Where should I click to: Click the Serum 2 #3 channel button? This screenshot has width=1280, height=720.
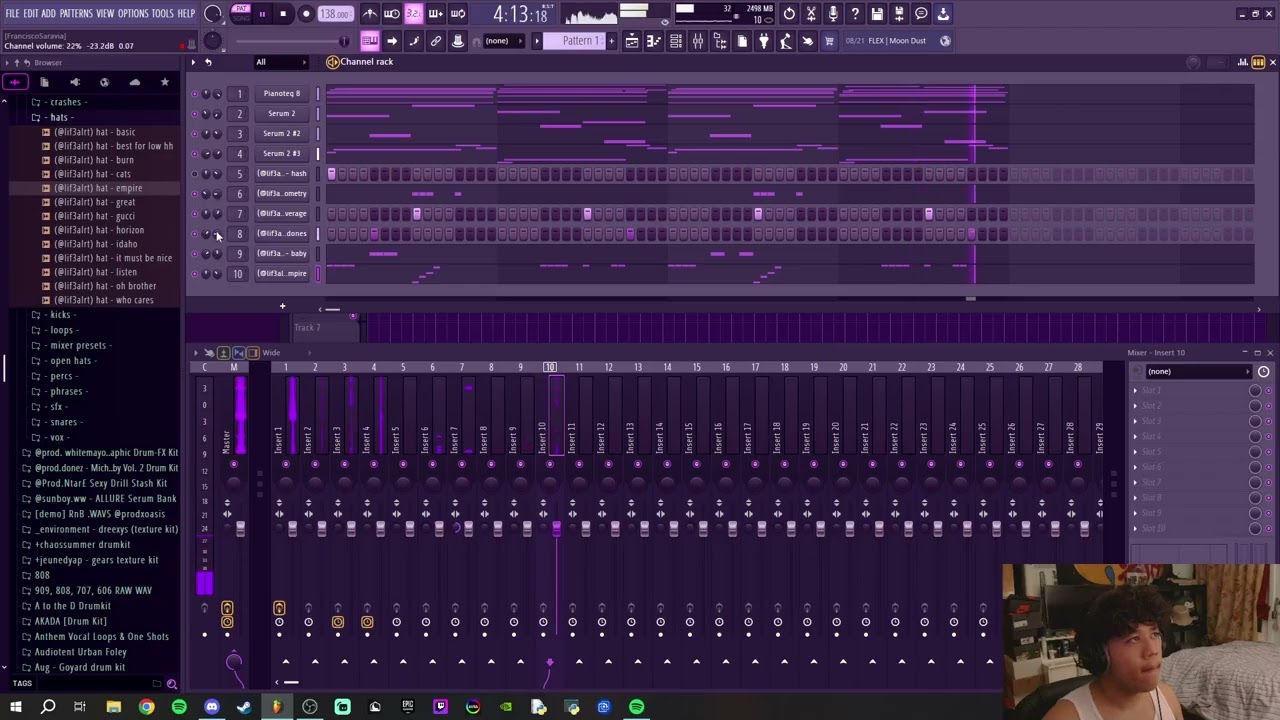(x=282, y=154)
